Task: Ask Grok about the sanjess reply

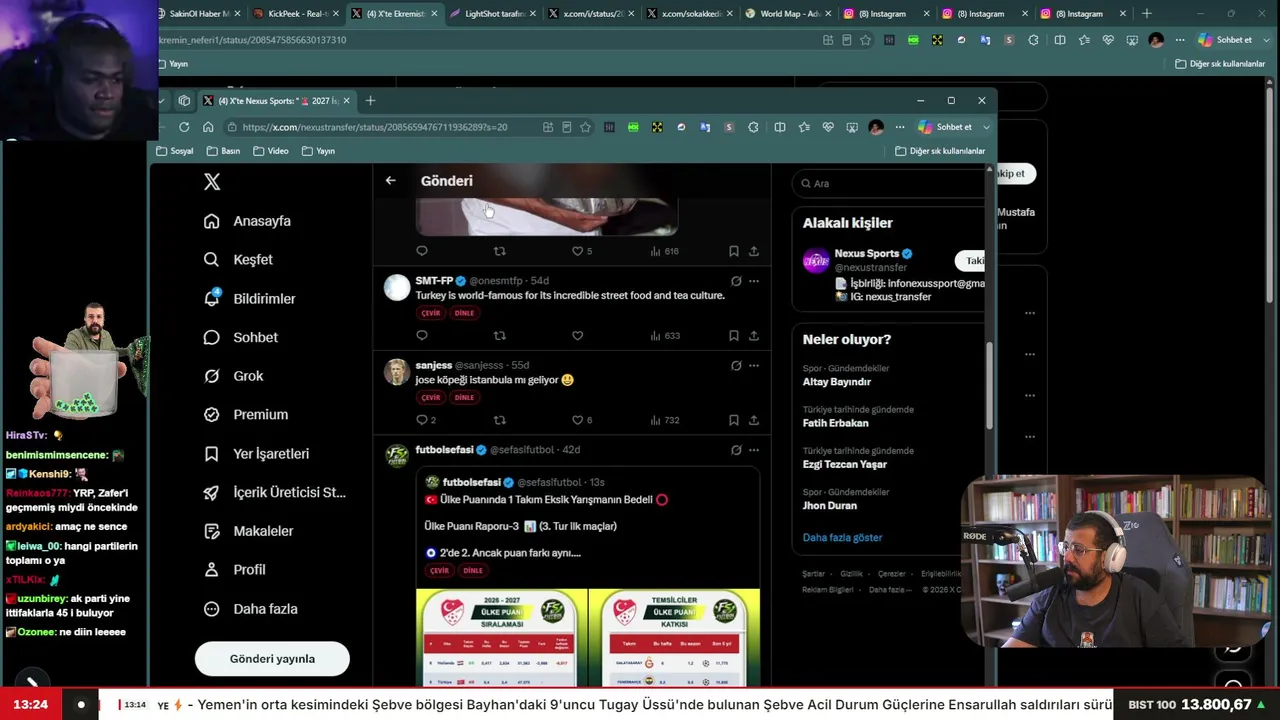Action: click(x=736, y=366)
